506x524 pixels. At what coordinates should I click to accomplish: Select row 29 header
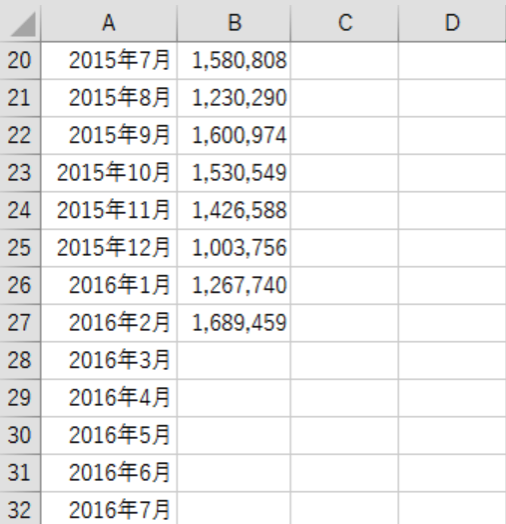(x=20, y=398)
